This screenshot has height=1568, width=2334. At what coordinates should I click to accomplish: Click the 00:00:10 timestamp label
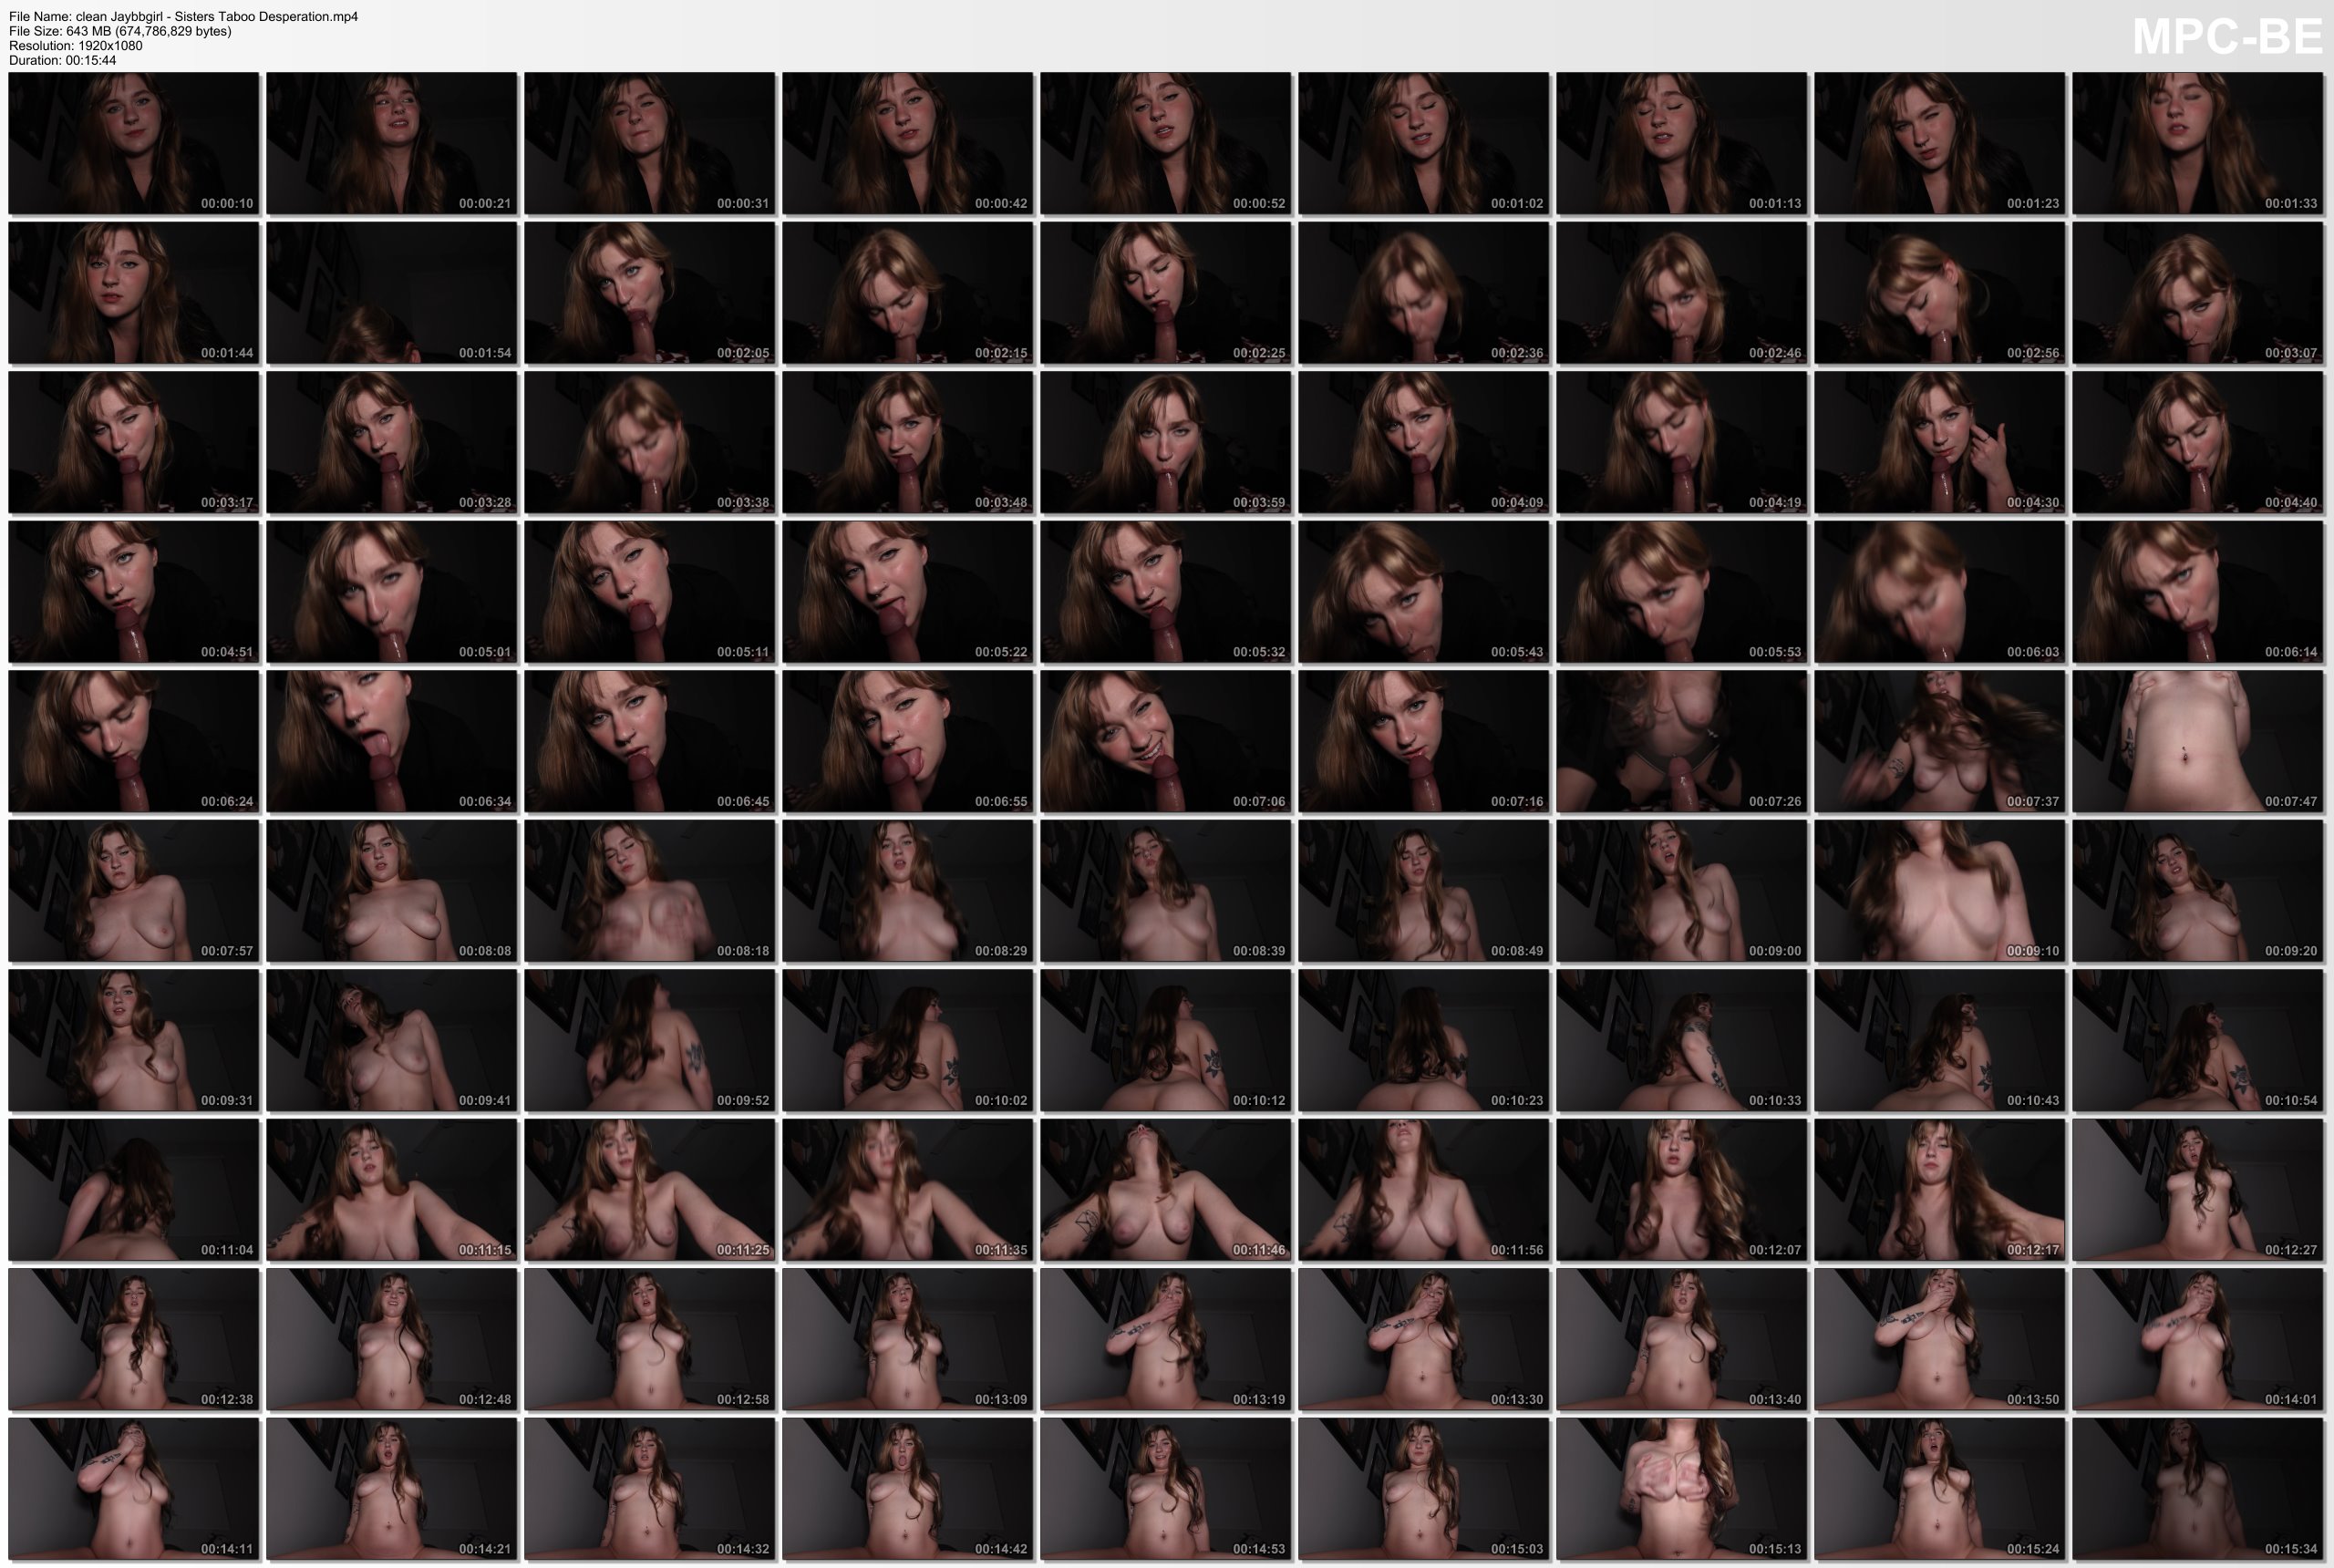click(227, 203)
